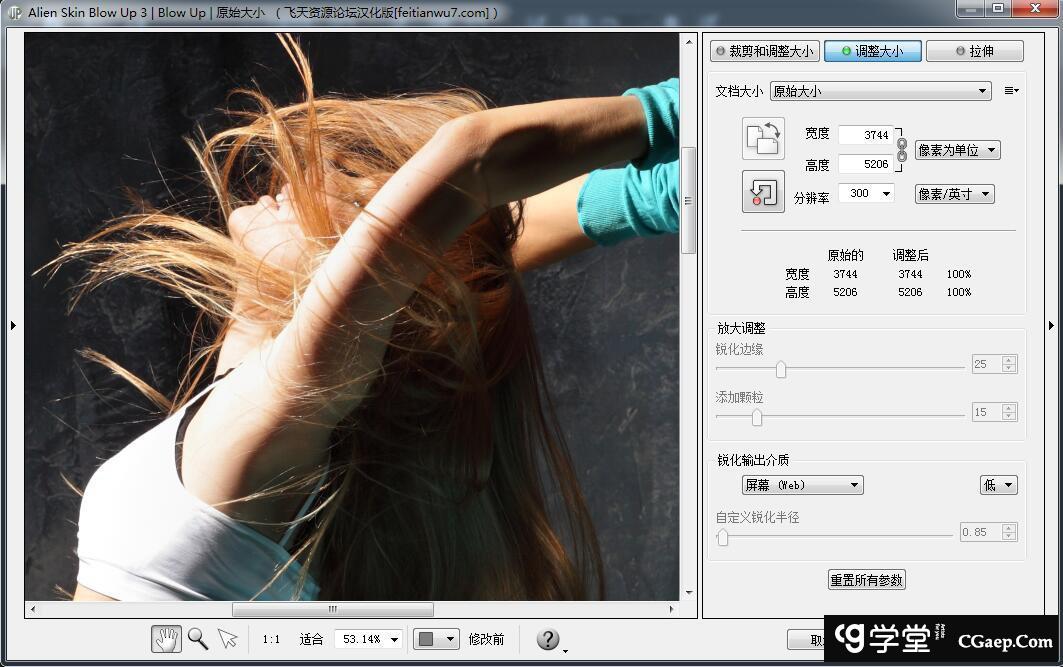Open the help question mark menu
1063x667 pixels.
point(548,639)
